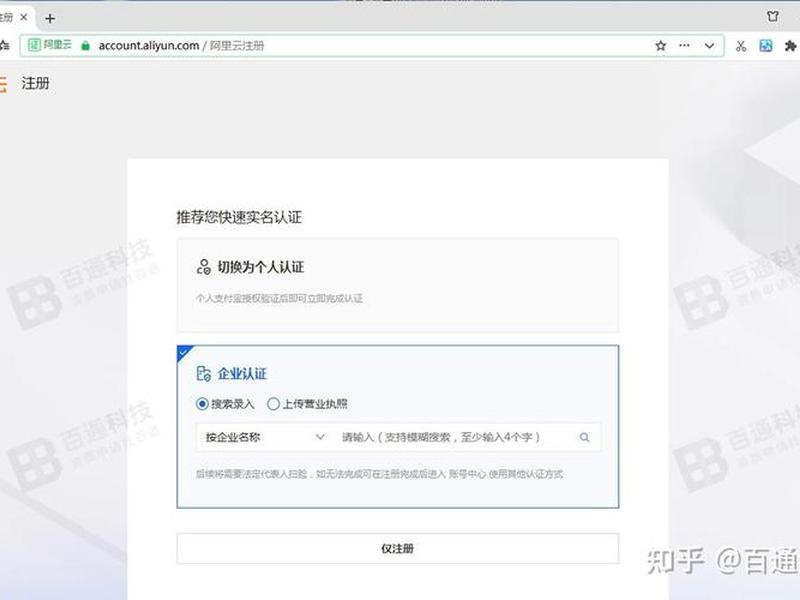Expand the address bar dropdown chevron
This screenshot has height=600, width=800.
pyautogui.click(x=709, y=45)
